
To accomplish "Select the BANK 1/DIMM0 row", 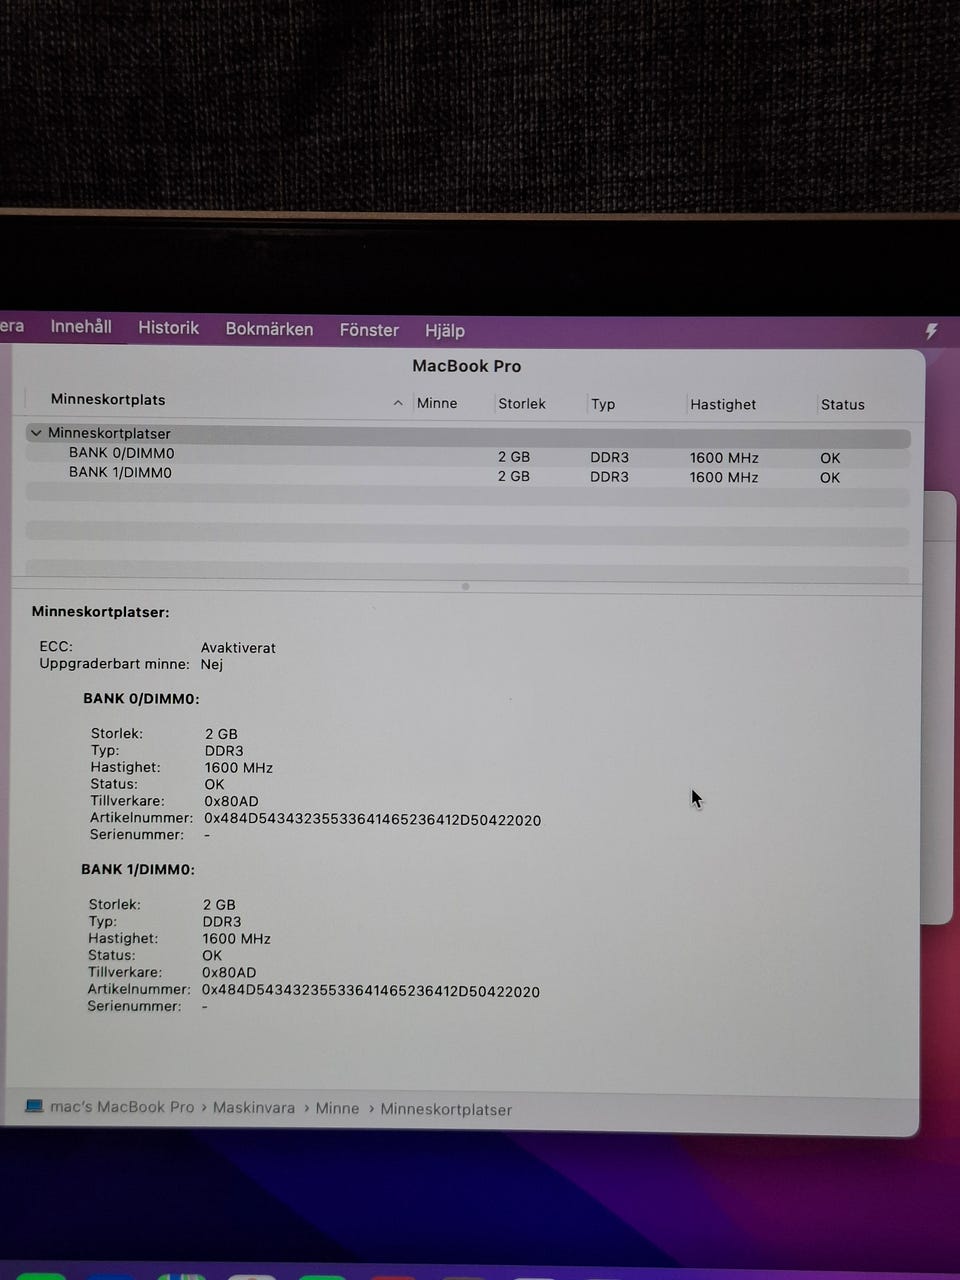I will tap(120, 472).
